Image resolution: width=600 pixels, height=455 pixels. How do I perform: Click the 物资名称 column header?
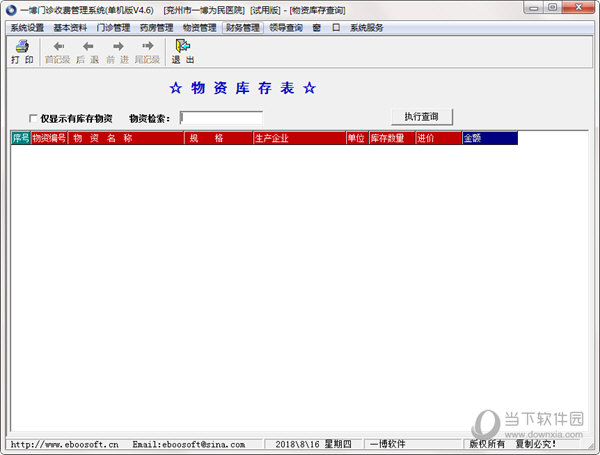[x=126, y=138]
